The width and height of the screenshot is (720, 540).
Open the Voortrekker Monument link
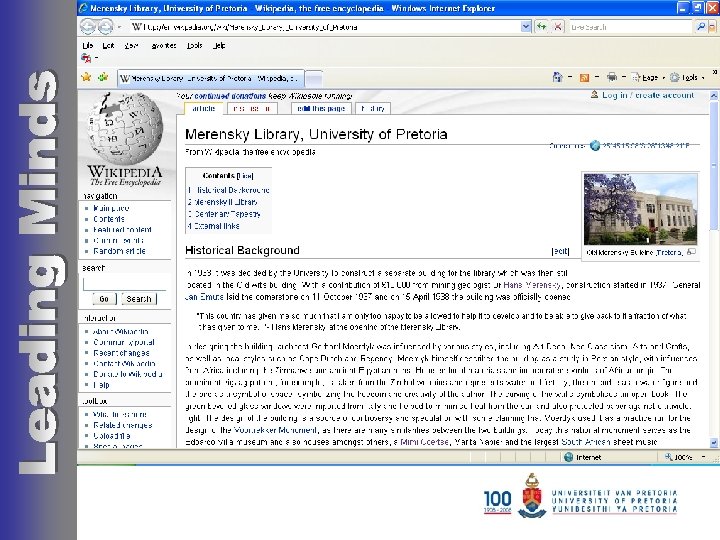click(x=275, y=430)
